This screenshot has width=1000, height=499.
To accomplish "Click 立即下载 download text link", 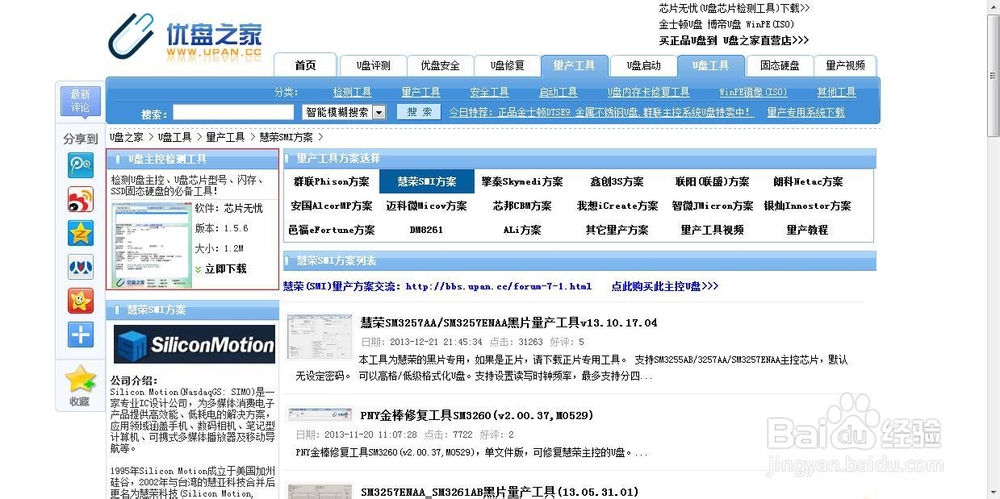I will click(226, 269).
